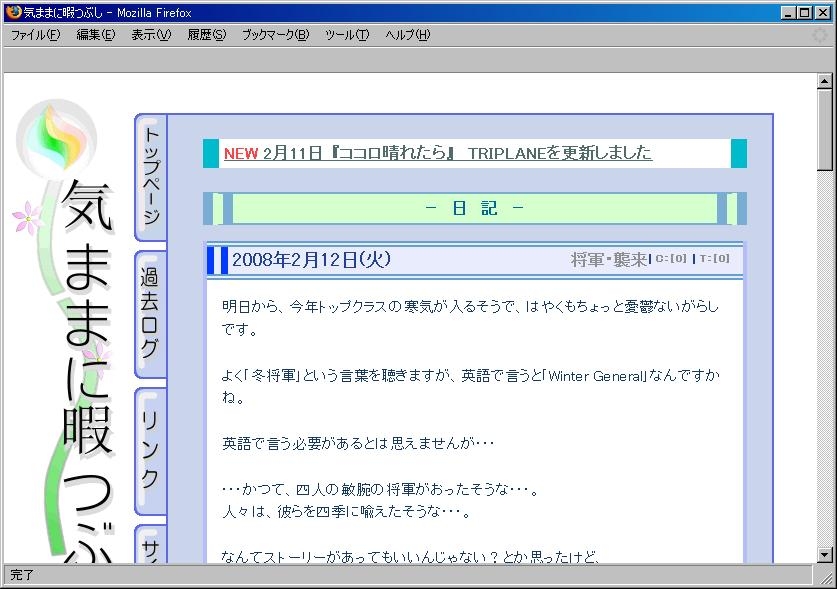Image resolution: width=837 pixels, height=589 pixels.
Task: Switch to the 過去ログ side tab
Action: 151,312
